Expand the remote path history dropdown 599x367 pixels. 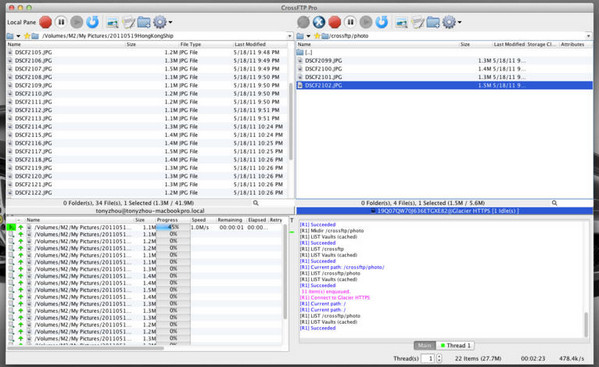tap(588, 36)
